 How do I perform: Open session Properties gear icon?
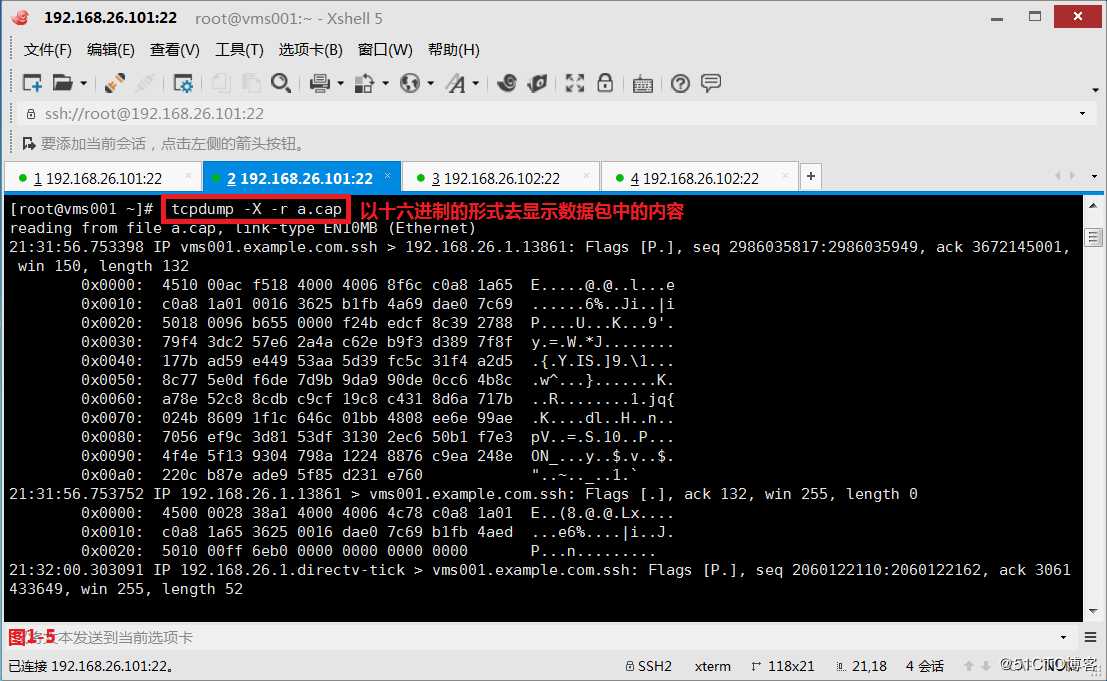[x=183, y=83]
